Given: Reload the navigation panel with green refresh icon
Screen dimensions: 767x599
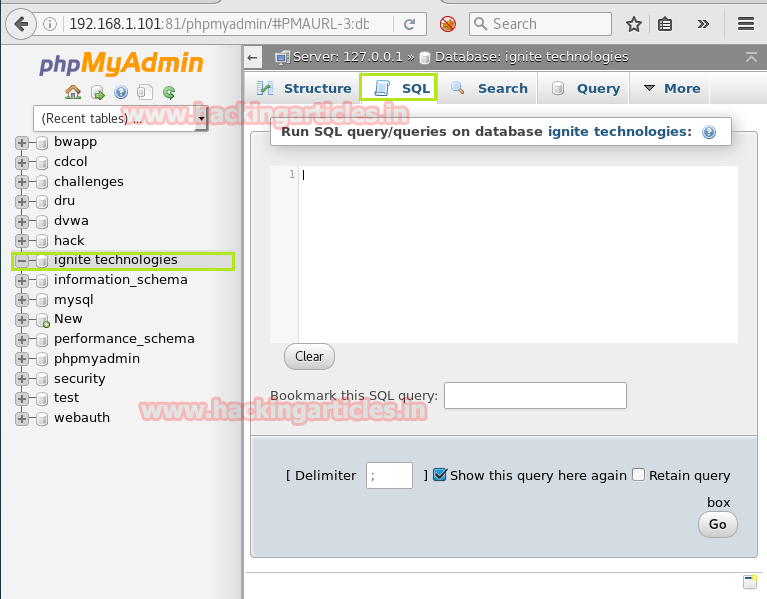Looking at the screenshot, I should 169,92.
